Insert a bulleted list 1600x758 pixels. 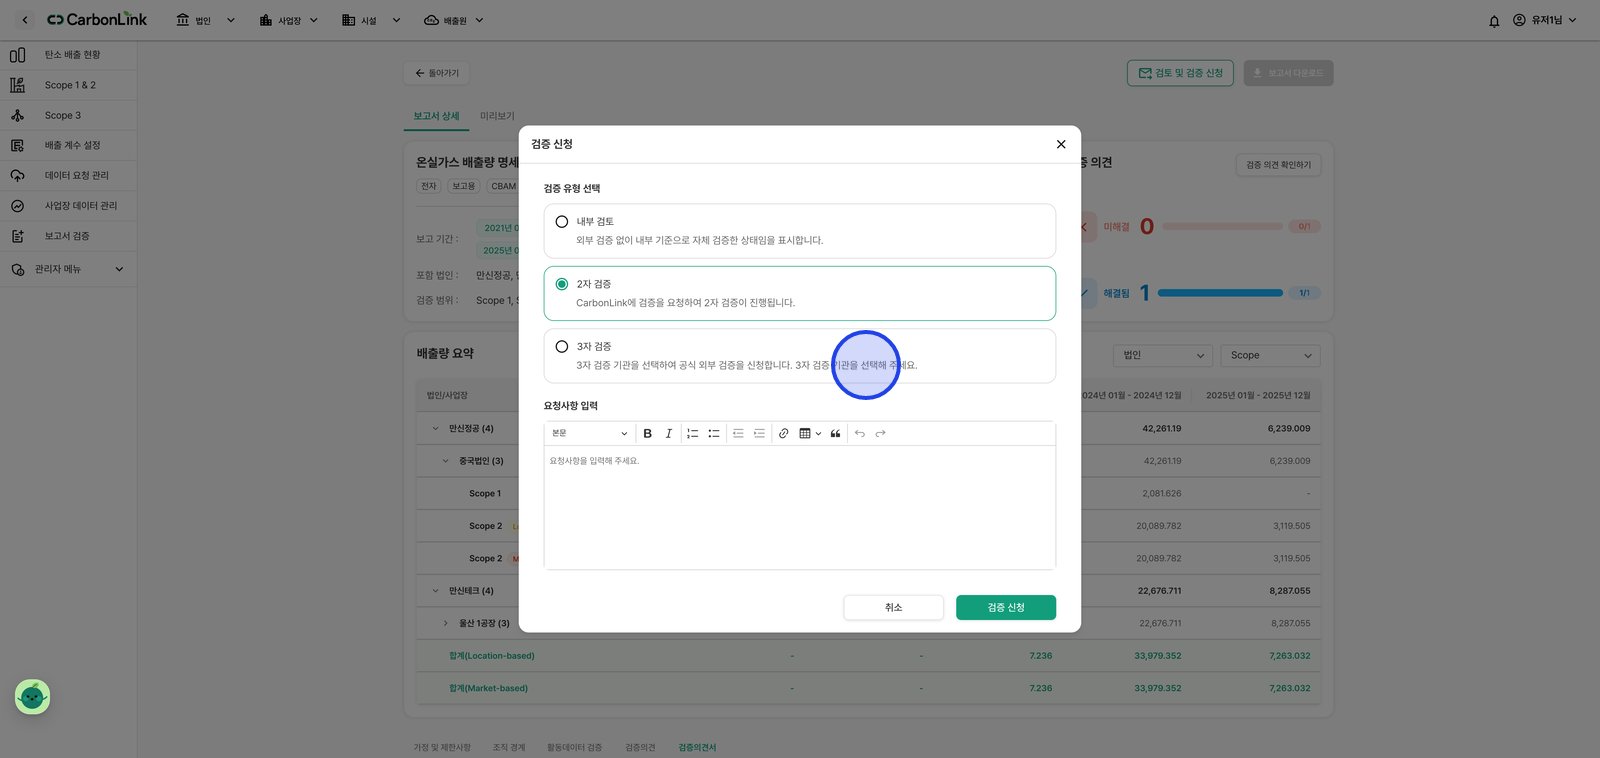714,434
